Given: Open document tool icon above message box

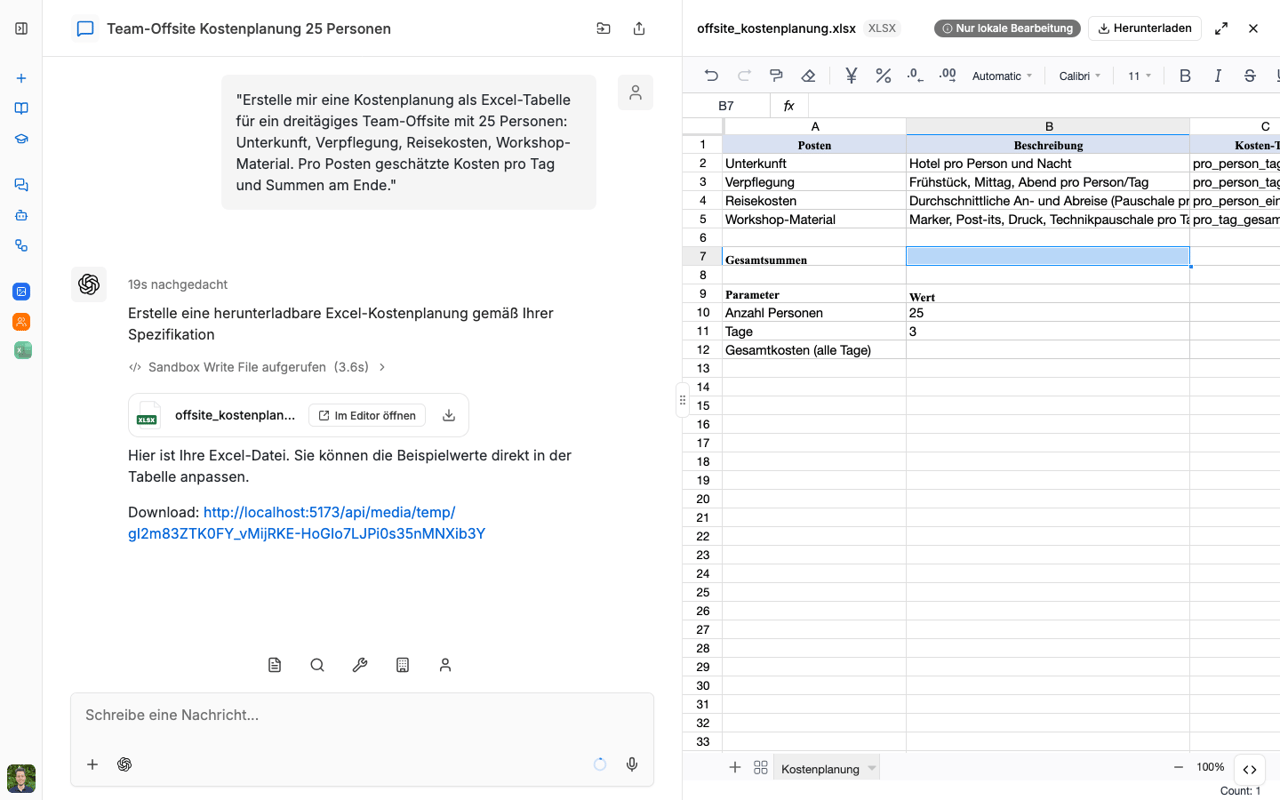Looking at the screenshot, I should (x=275, y=665).
